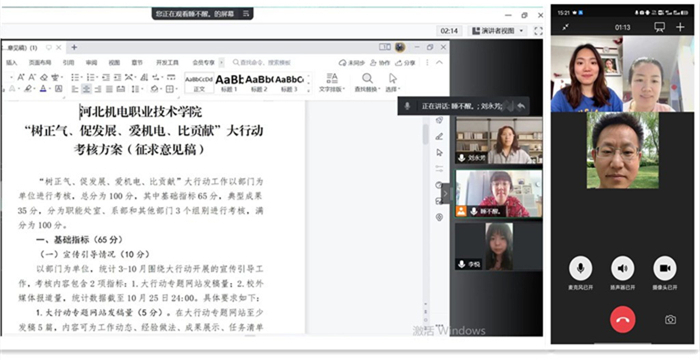
Task: Hang up the phone video call
Action: point(622,319)
